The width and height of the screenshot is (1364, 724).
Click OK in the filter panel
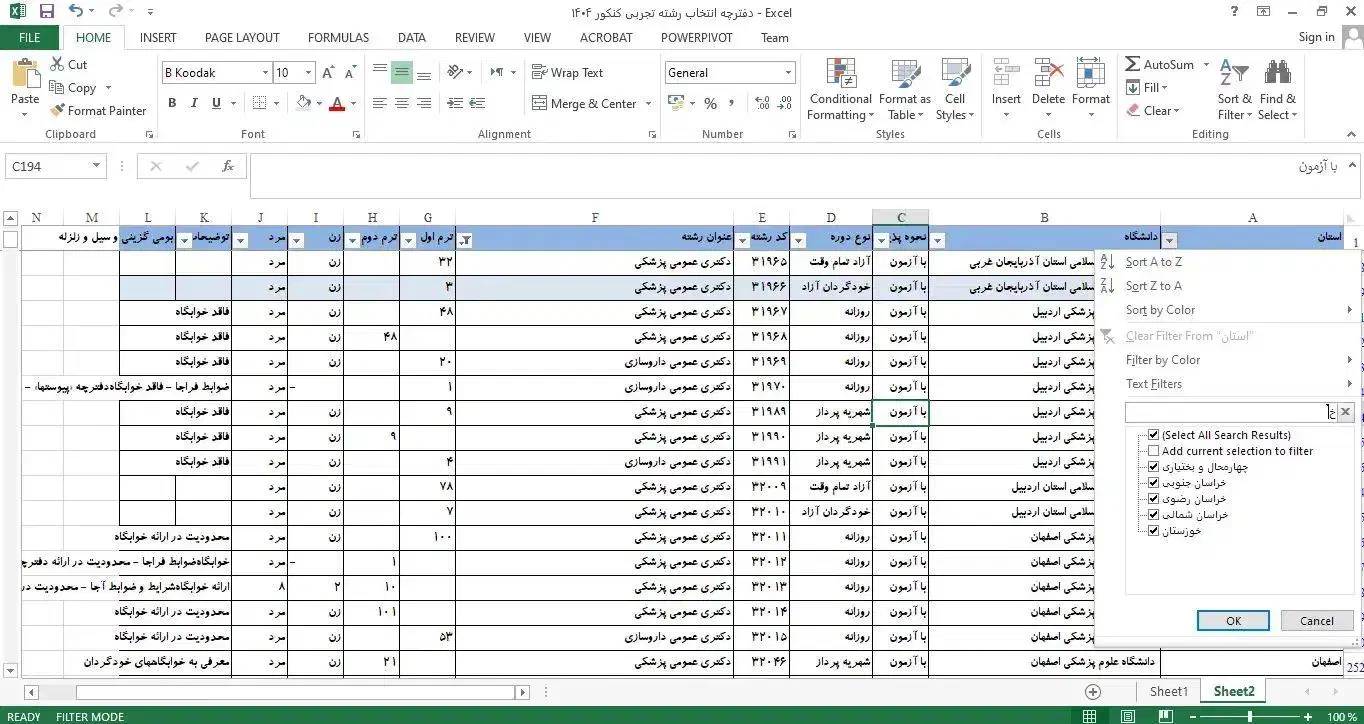(x=1232, y=621)
